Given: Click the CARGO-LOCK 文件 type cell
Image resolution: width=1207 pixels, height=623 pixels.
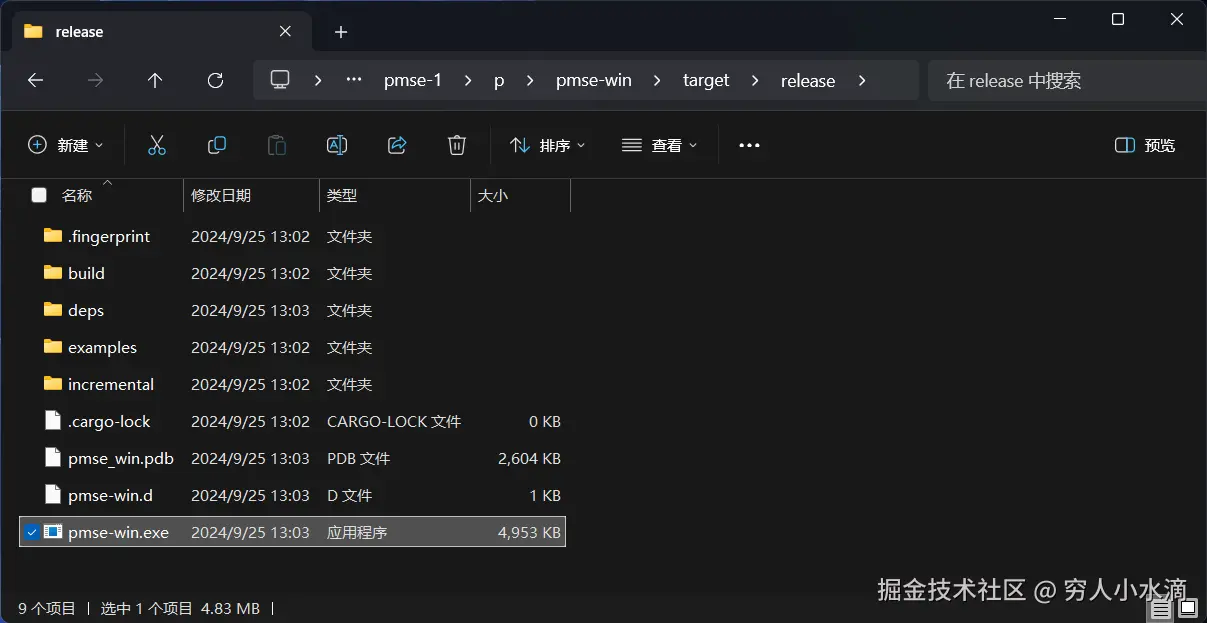Looking at the screenshot, I should [394, 422].
